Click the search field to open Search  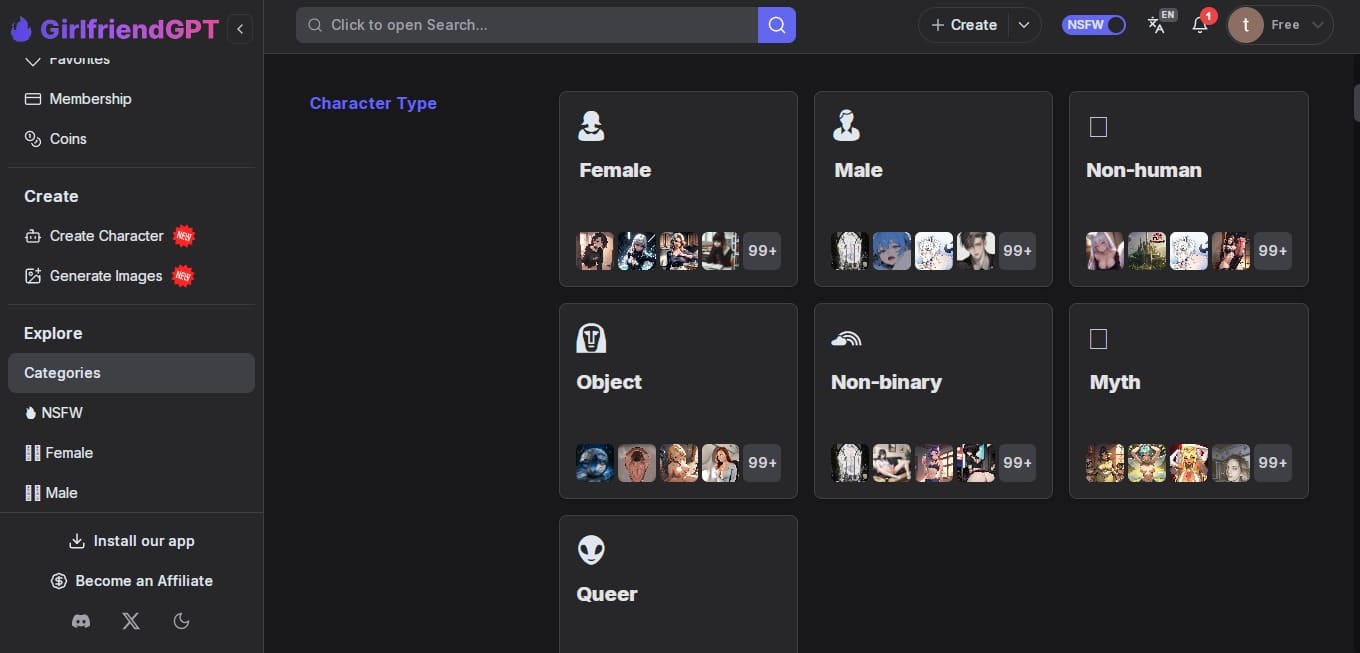coord(527,25)
